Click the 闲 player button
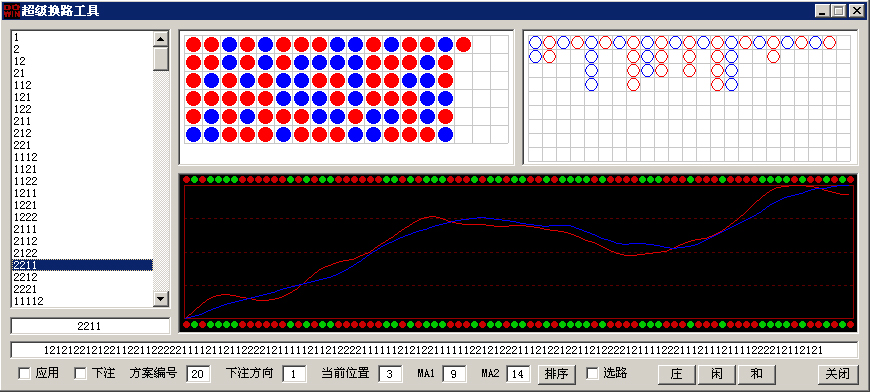The height and width of the screenshot is (392, 870). (717, 374)
